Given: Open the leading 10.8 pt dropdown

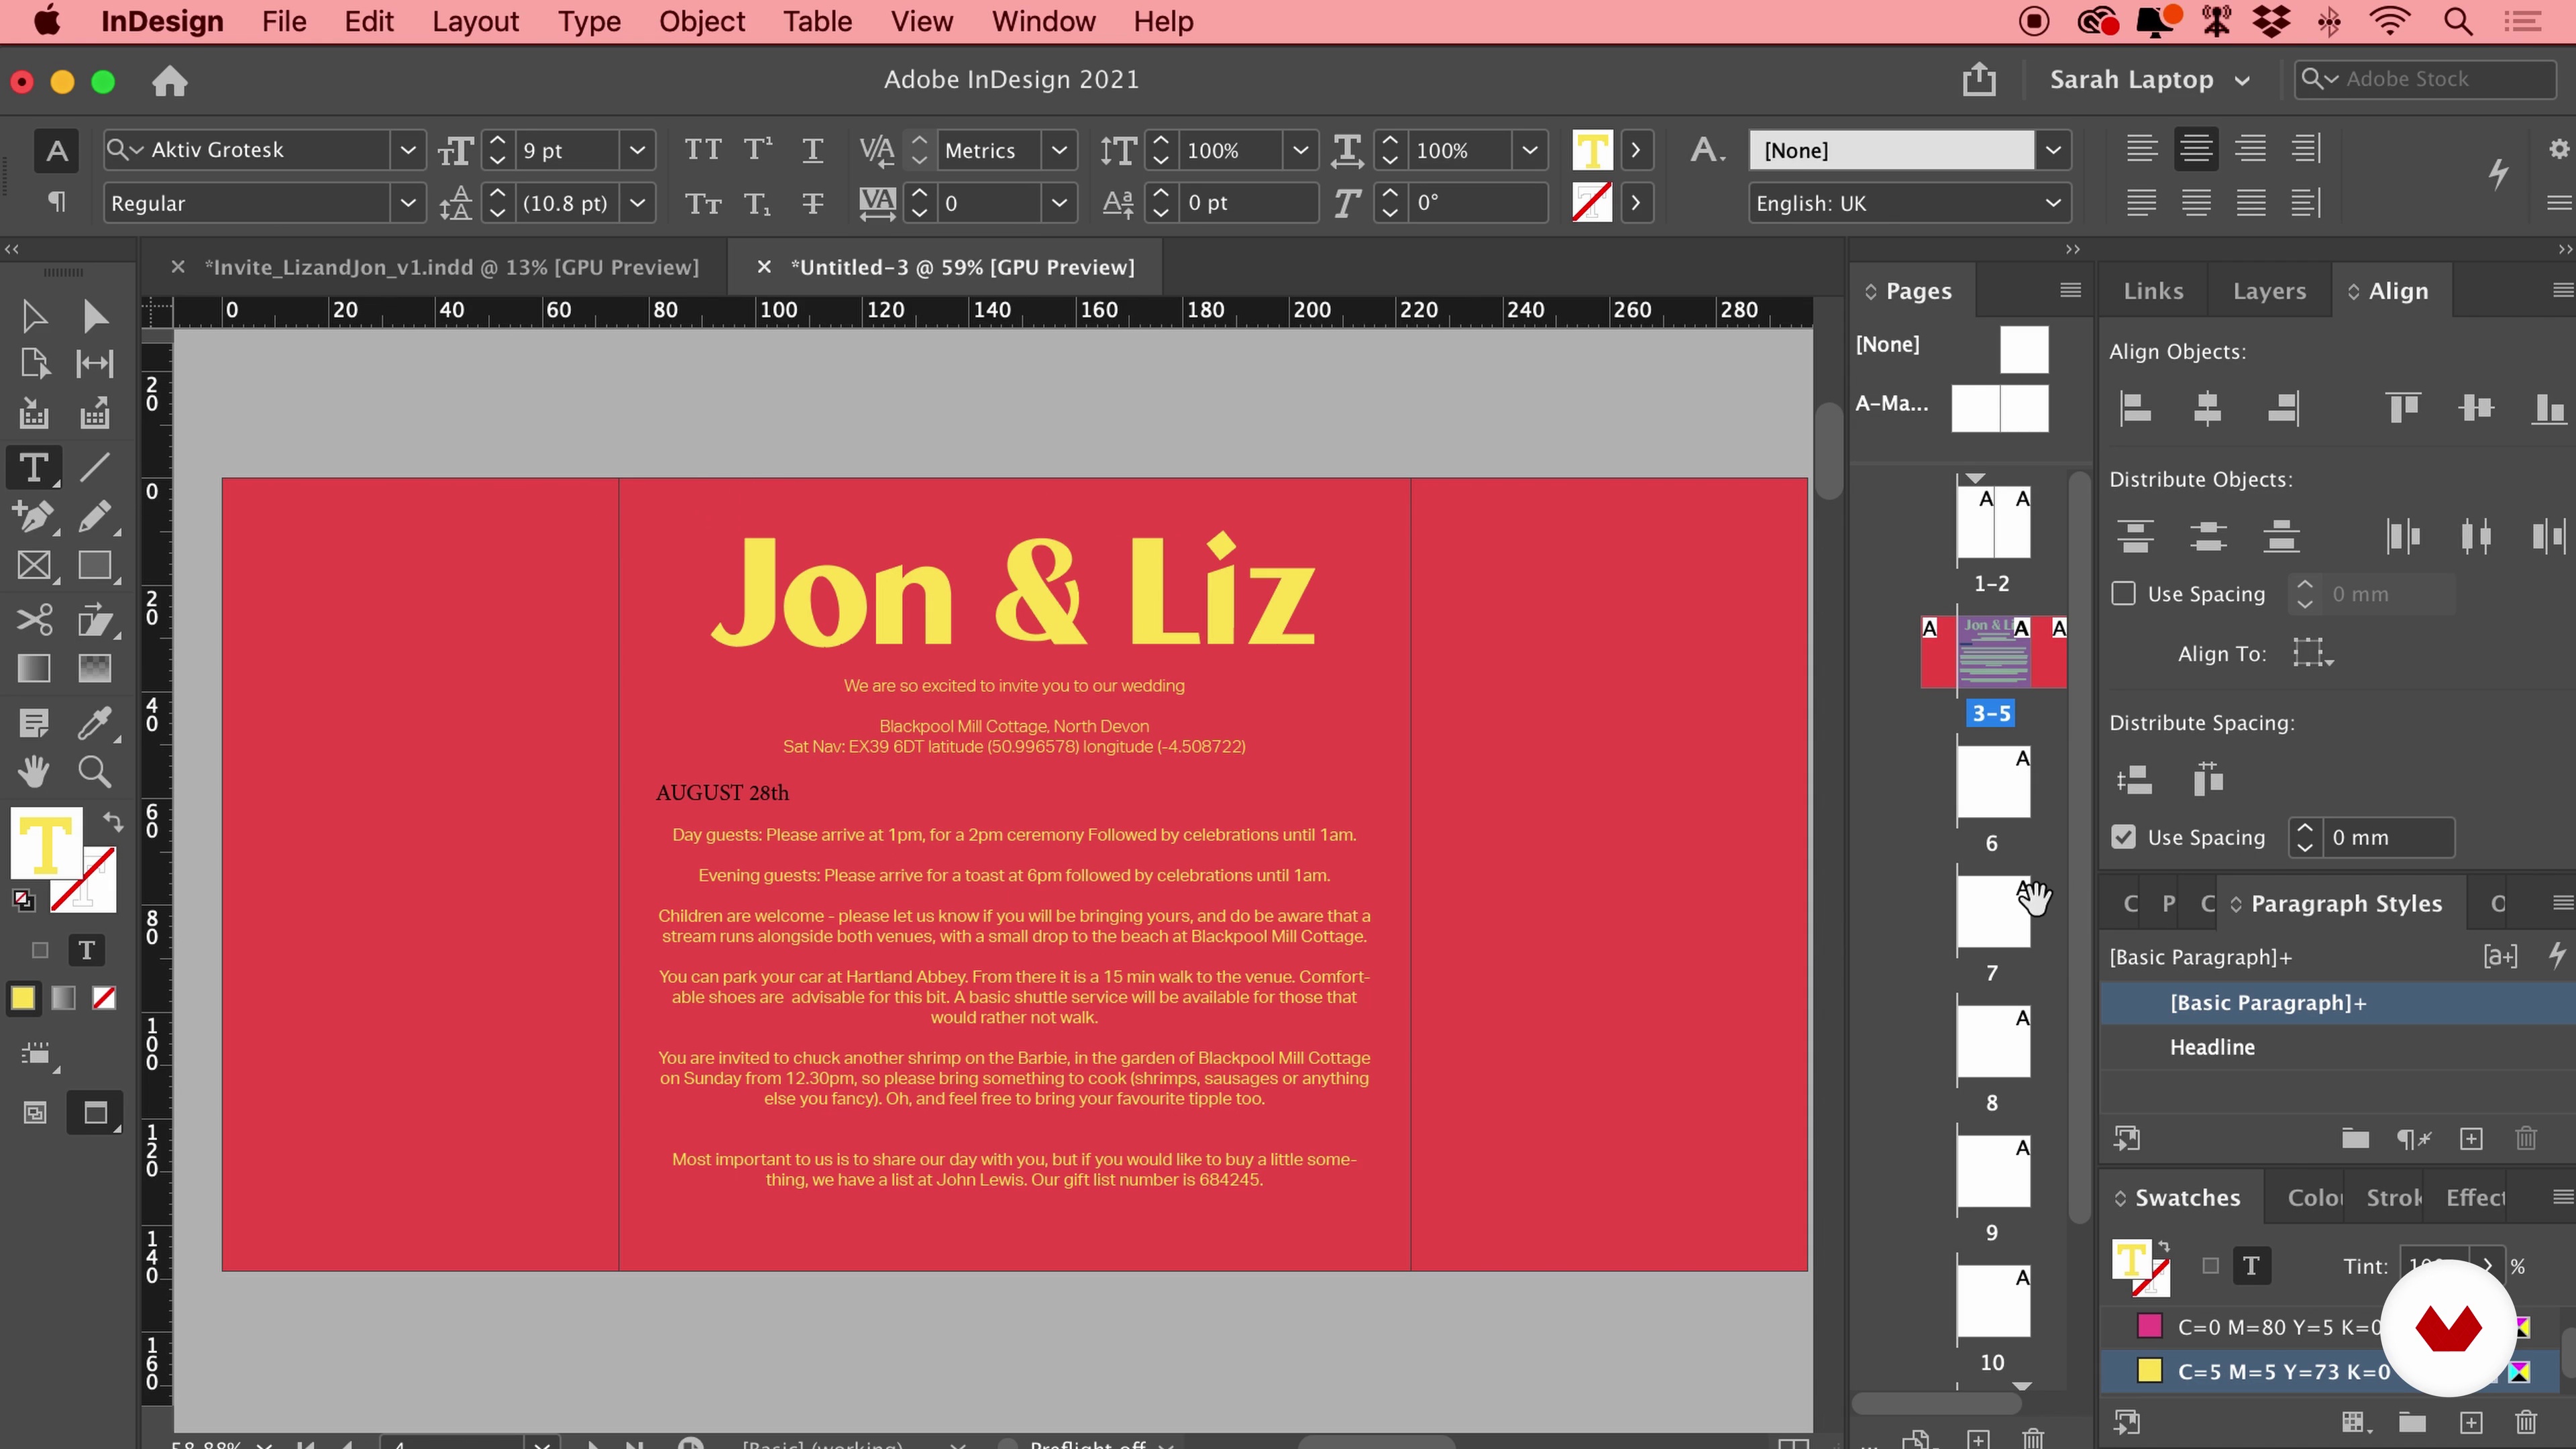Looking at the screenshot, I should pyautogui.click(x=637, y=204).
